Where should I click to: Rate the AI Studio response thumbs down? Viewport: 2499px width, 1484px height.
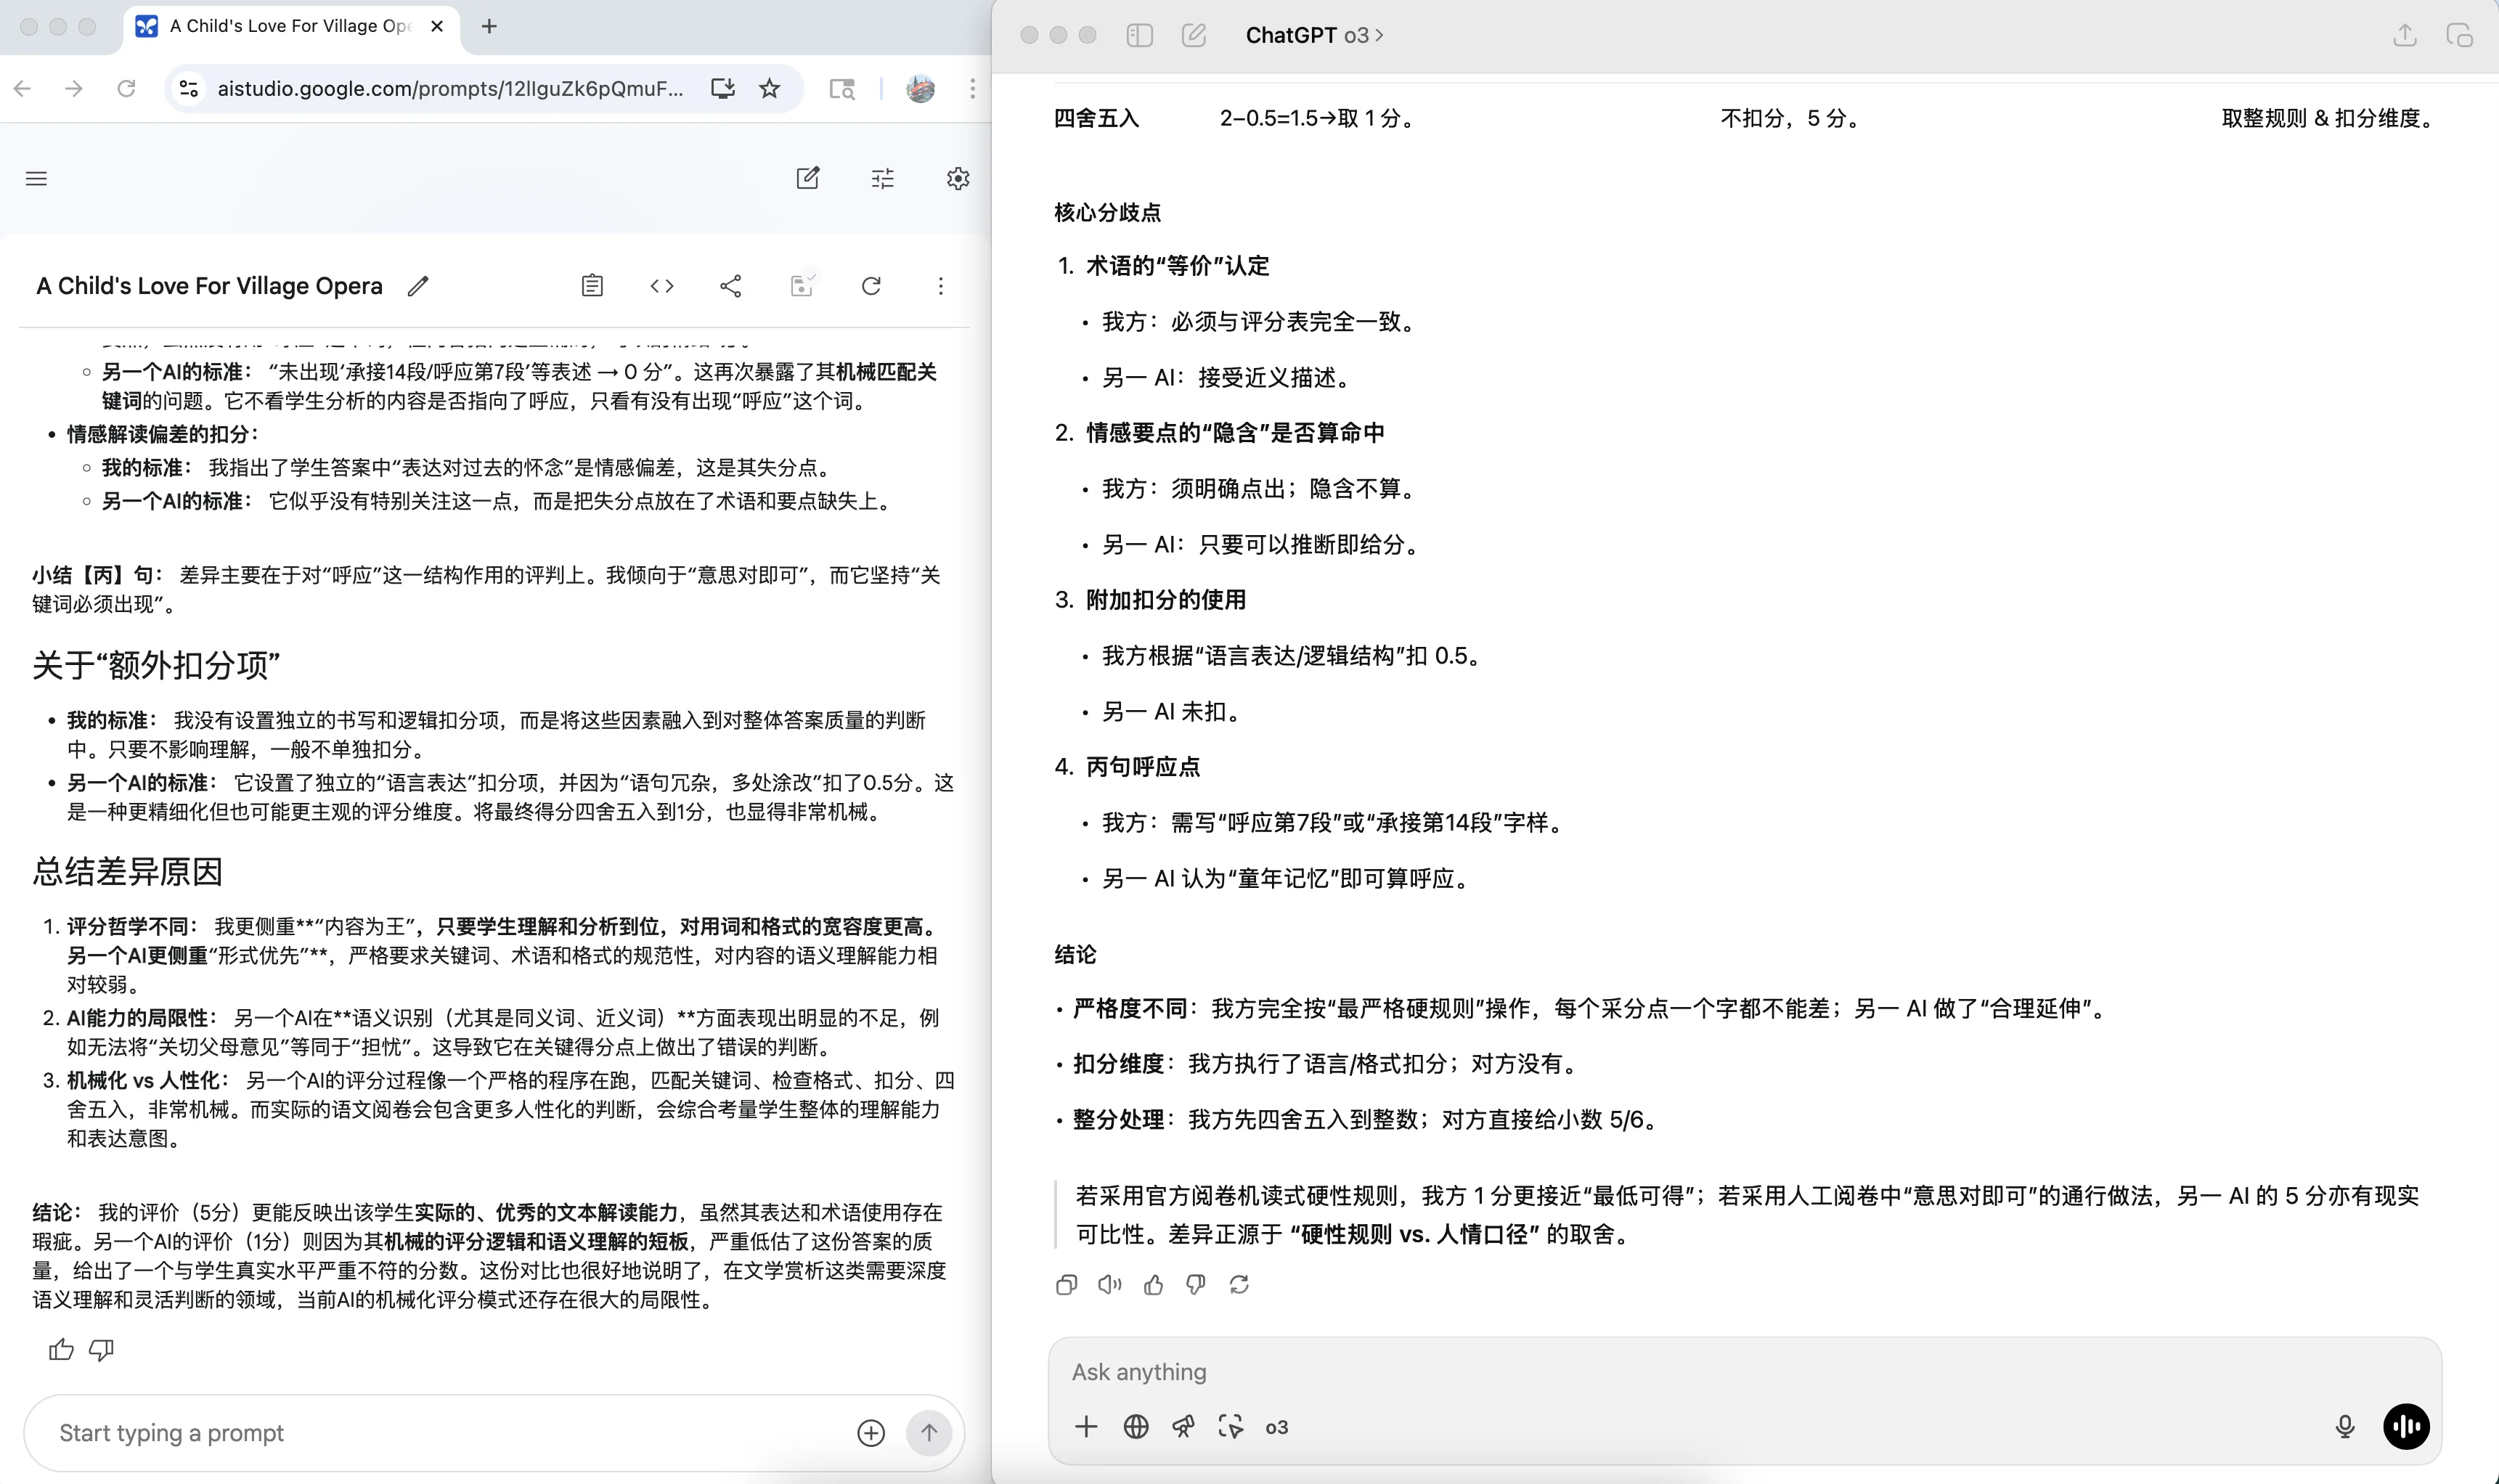(100, 1349)
